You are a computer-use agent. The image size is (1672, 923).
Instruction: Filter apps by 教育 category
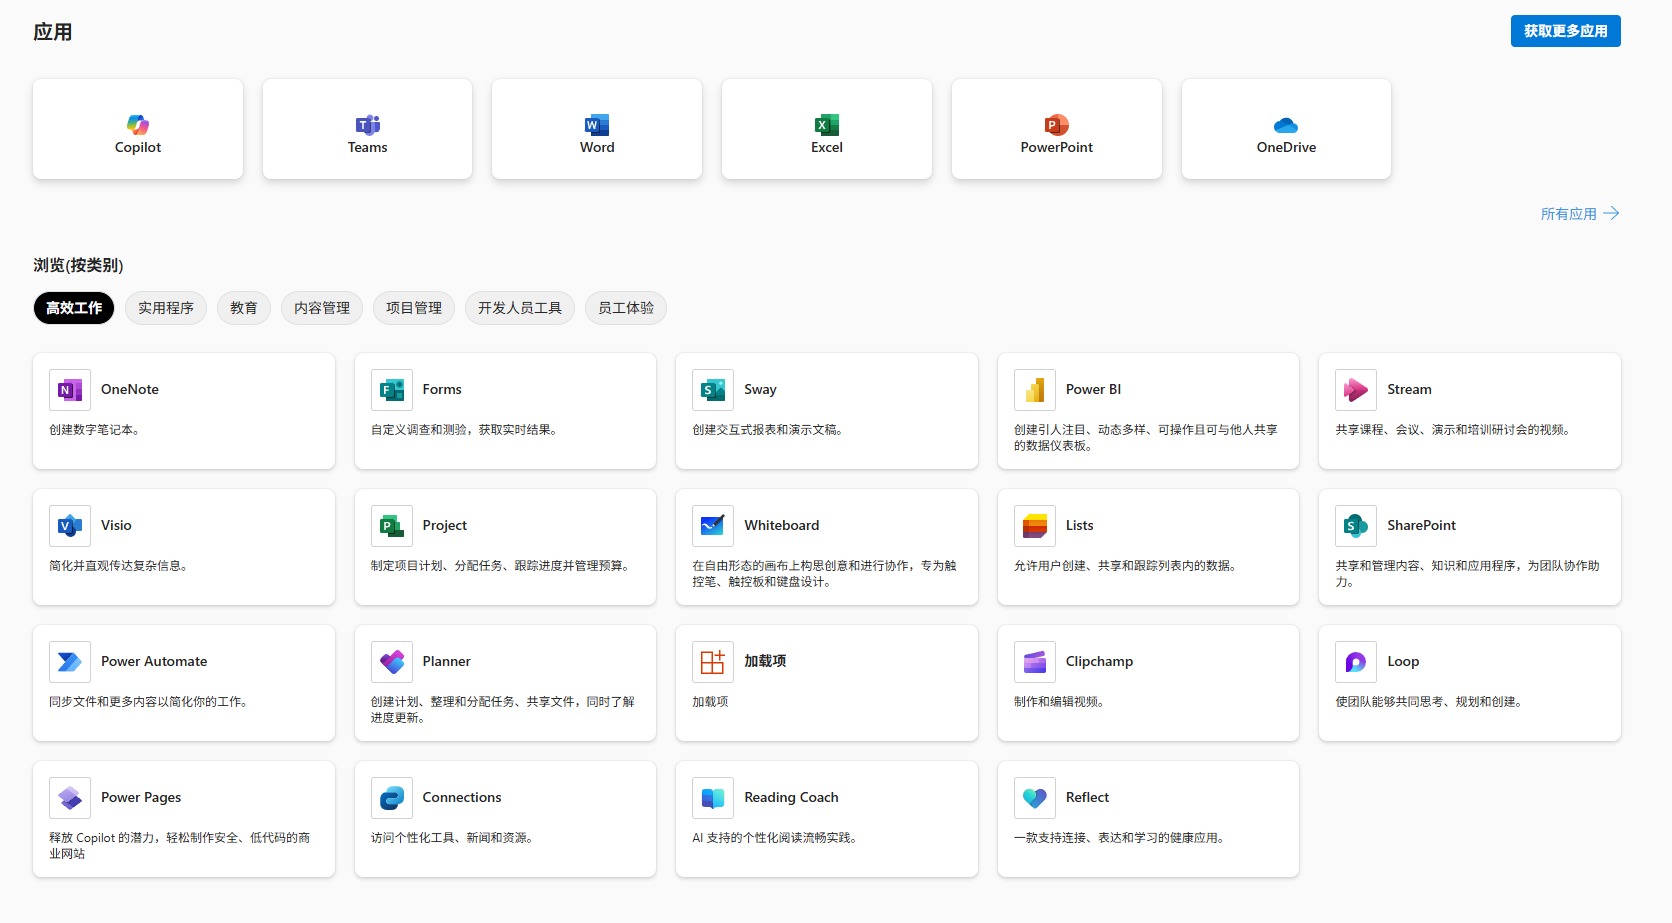coord(244,308)
